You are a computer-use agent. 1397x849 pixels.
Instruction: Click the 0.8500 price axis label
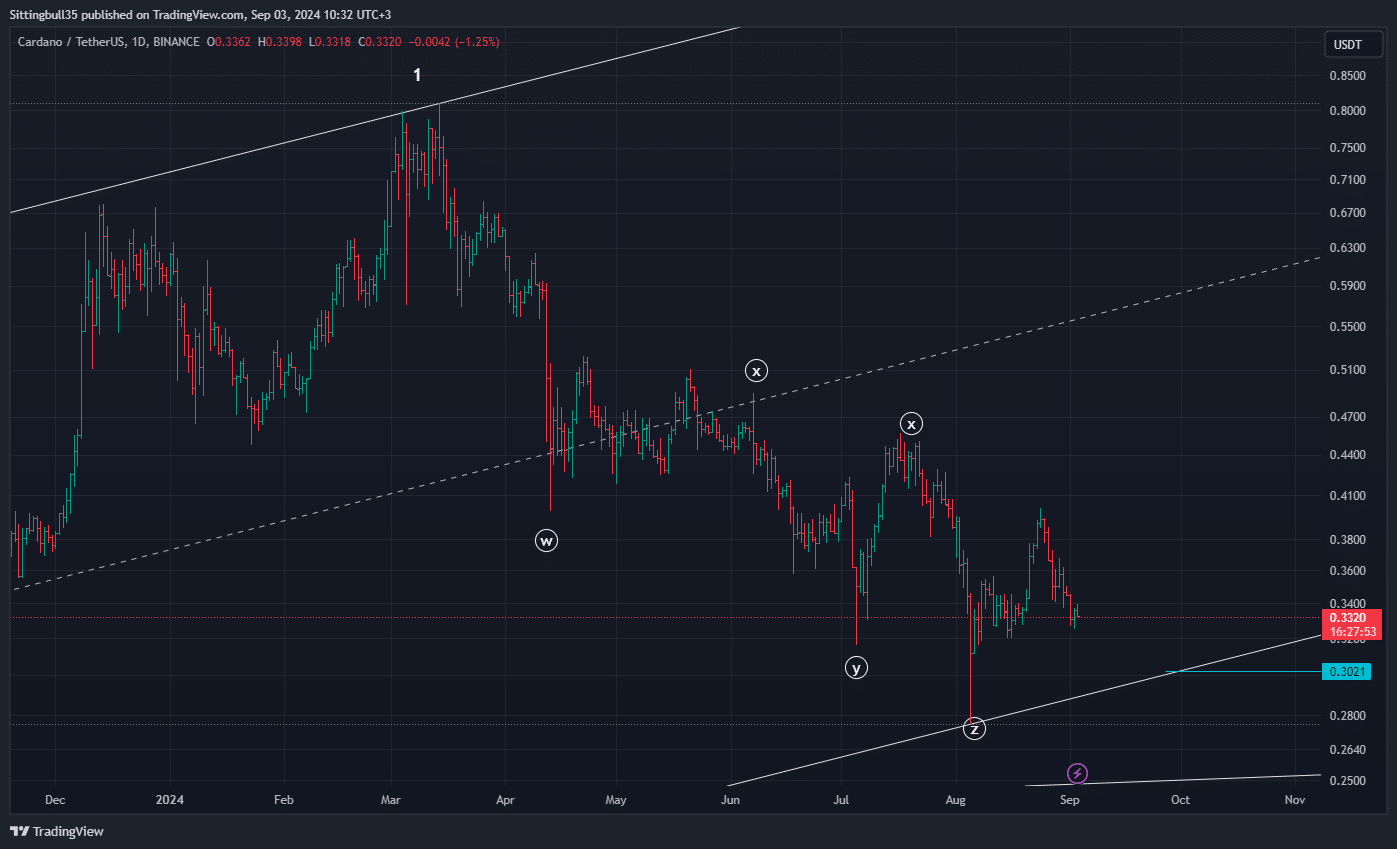click(1348, 75)
